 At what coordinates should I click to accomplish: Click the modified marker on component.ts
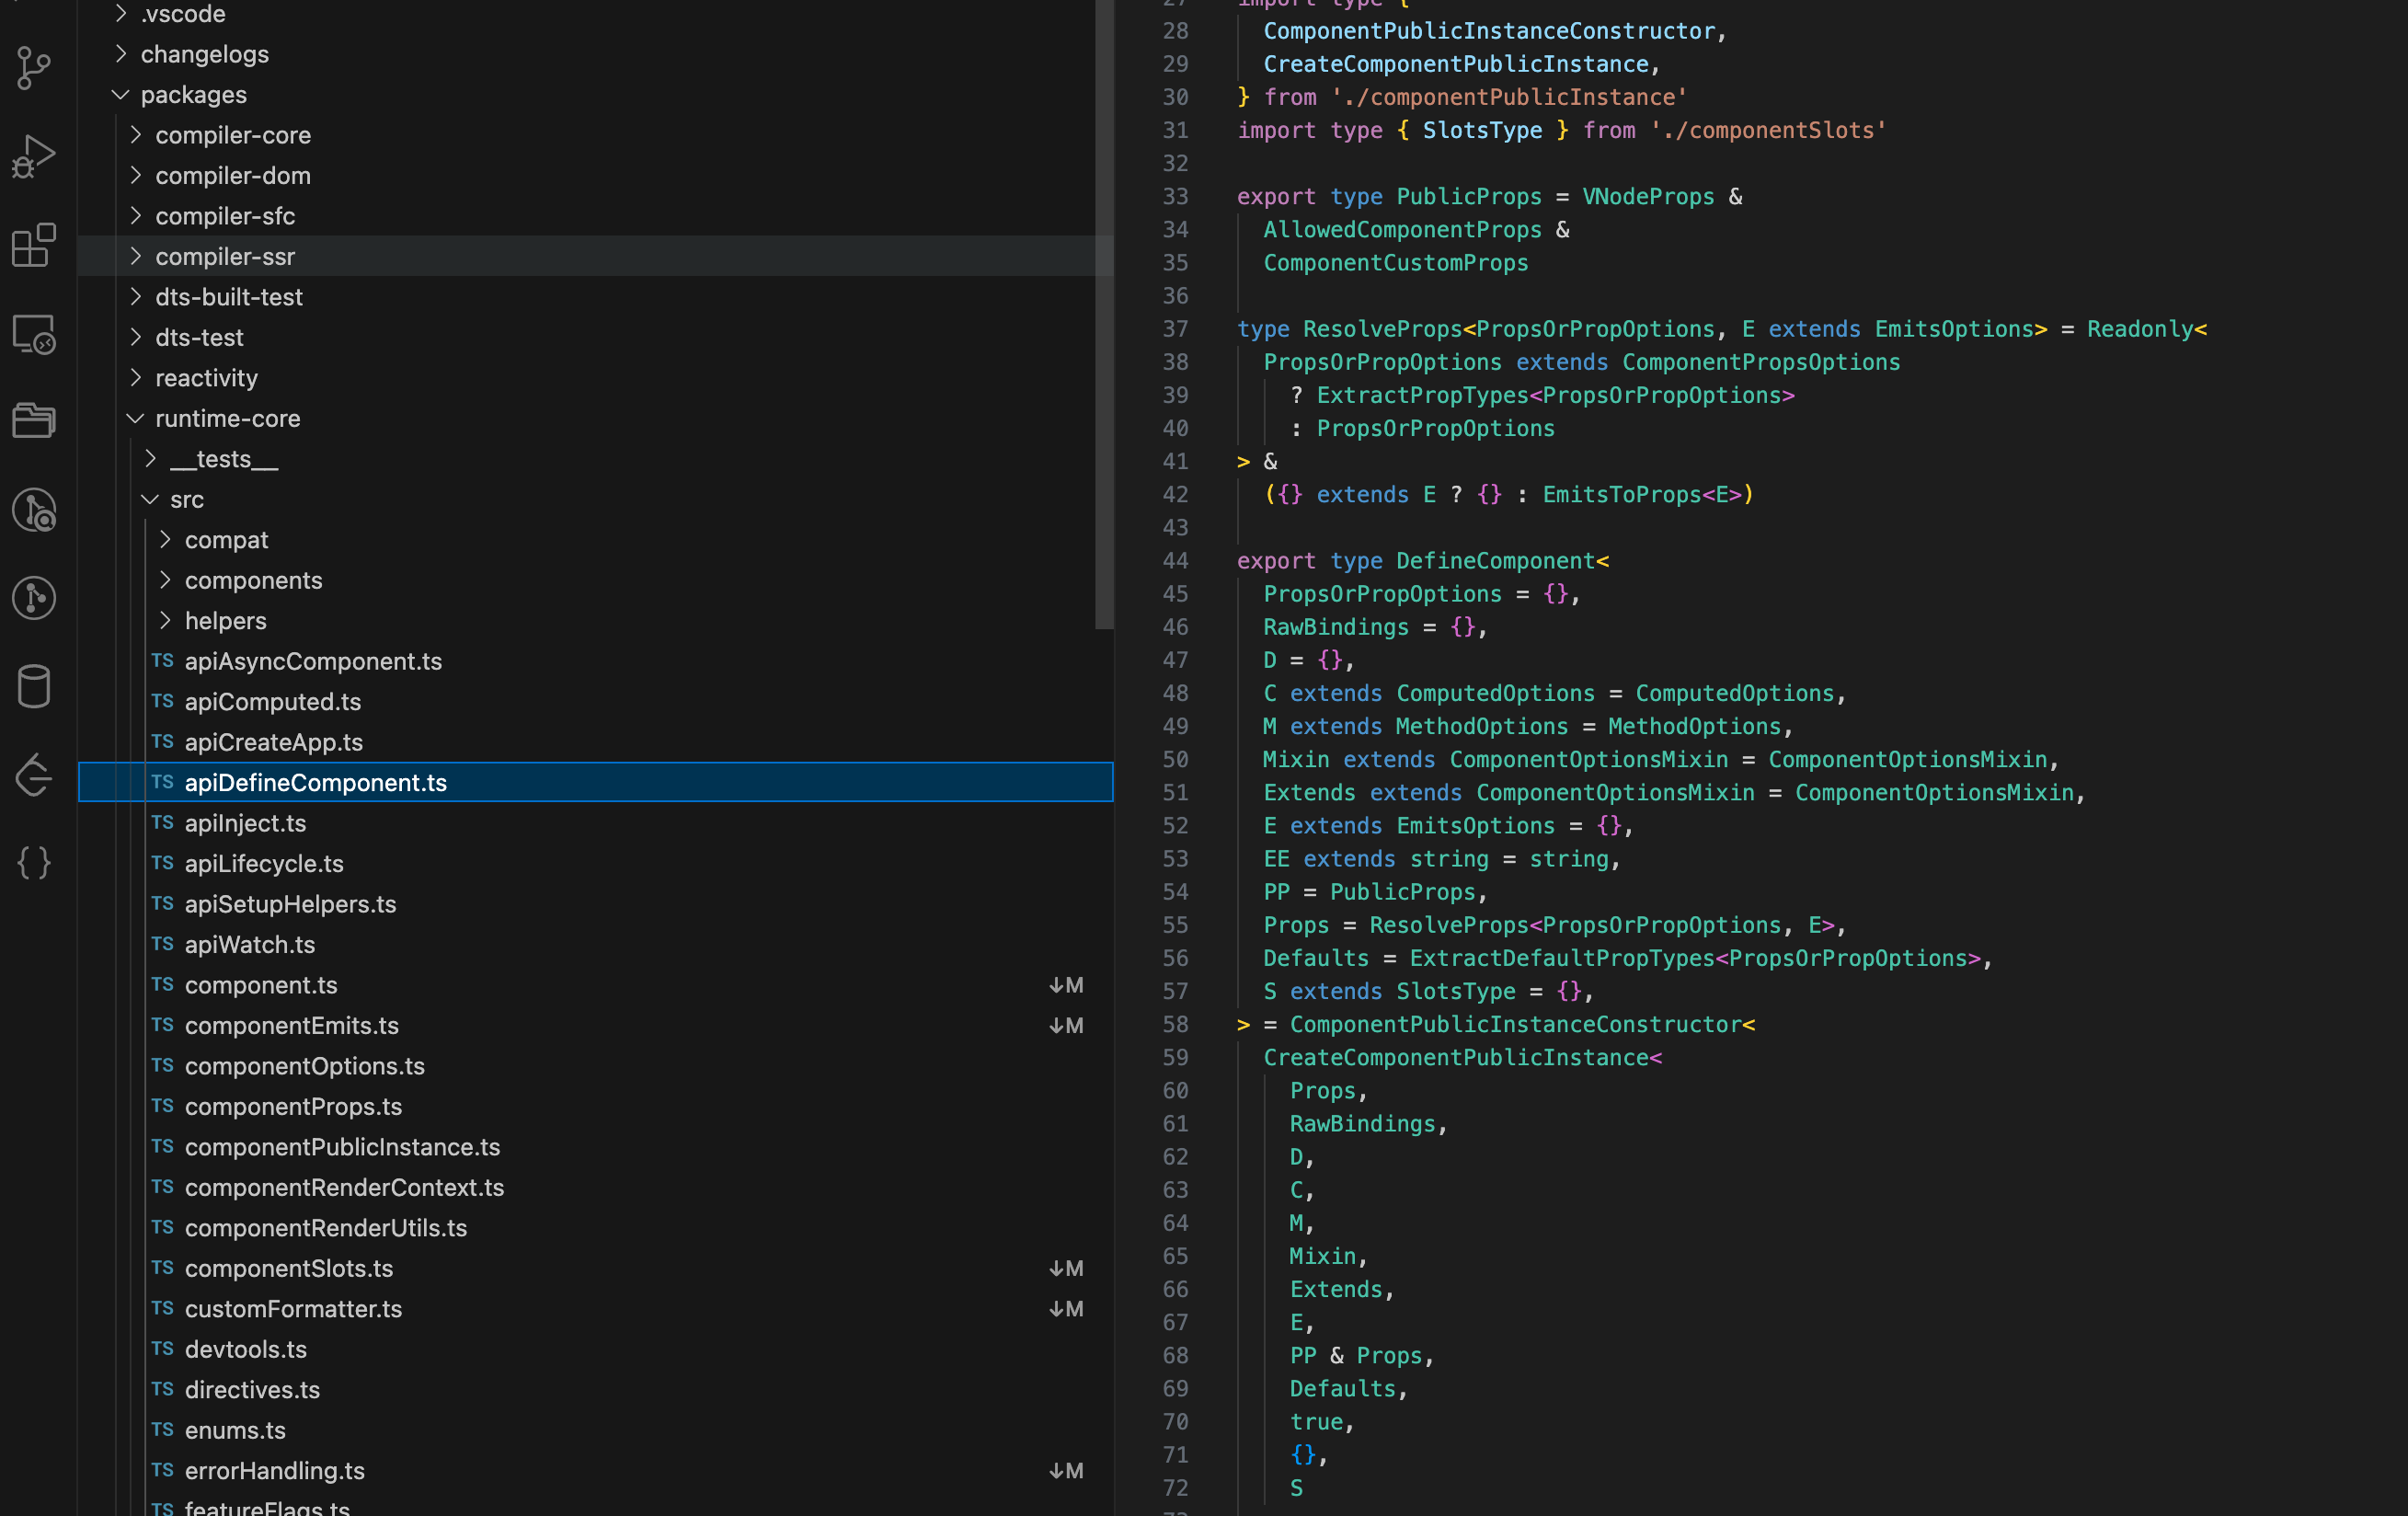[1066, 985]
